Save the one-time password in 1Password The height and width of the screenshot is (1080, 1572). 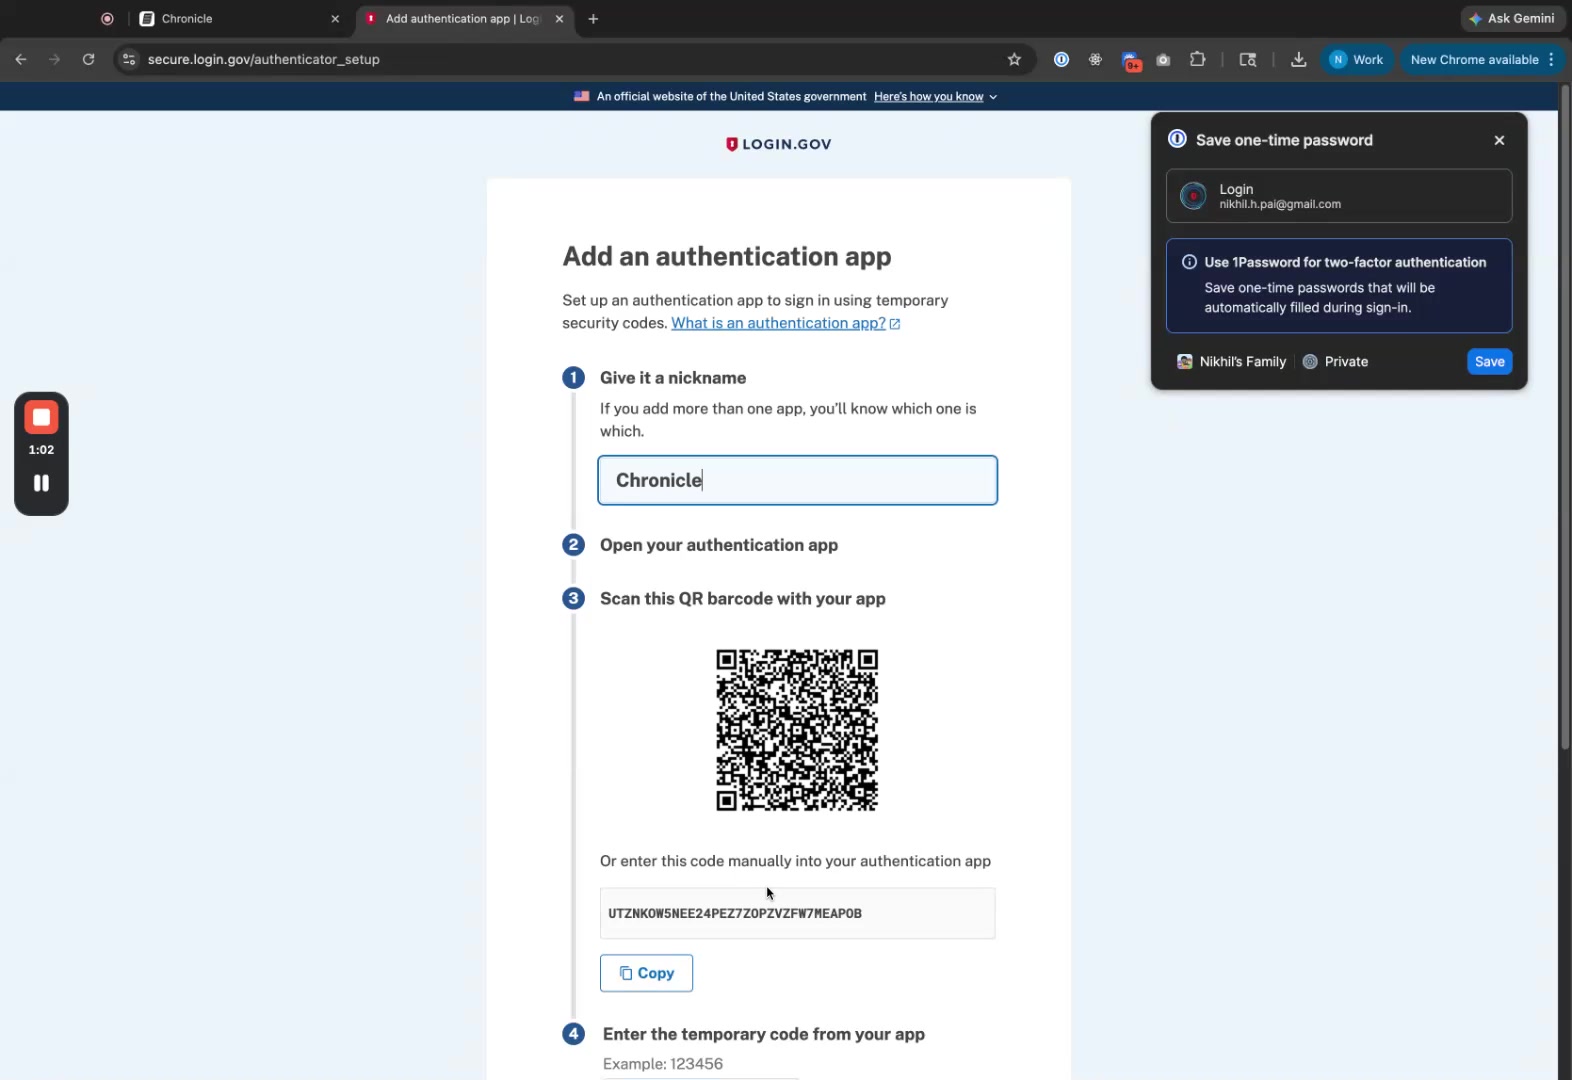pos(1489,362)
